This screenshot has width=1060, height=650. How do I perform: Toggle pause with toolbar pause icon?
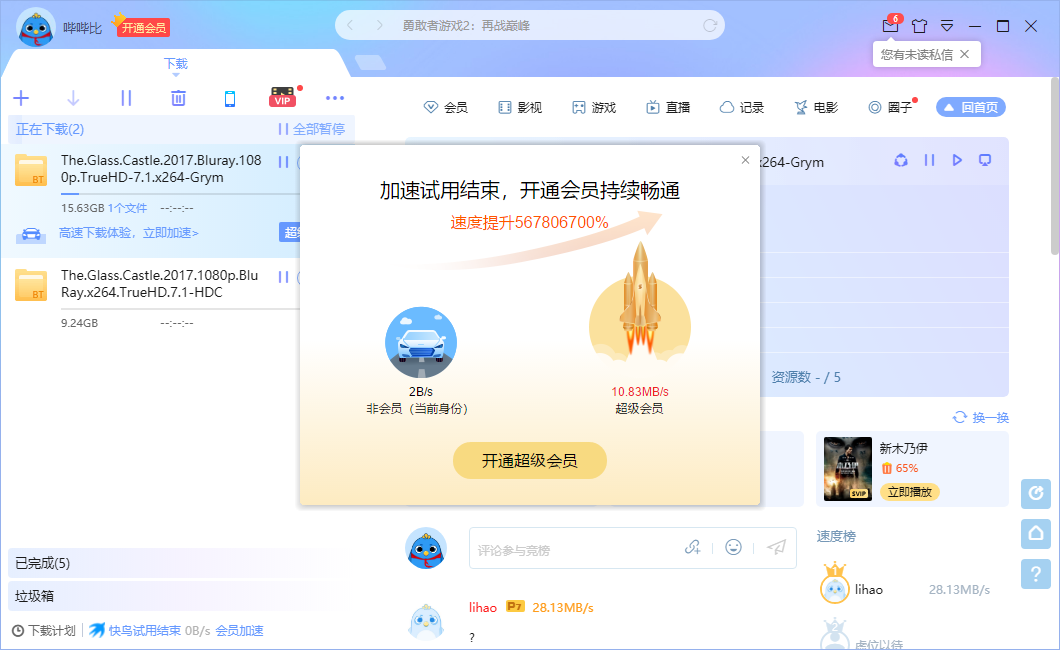point(125,98)
